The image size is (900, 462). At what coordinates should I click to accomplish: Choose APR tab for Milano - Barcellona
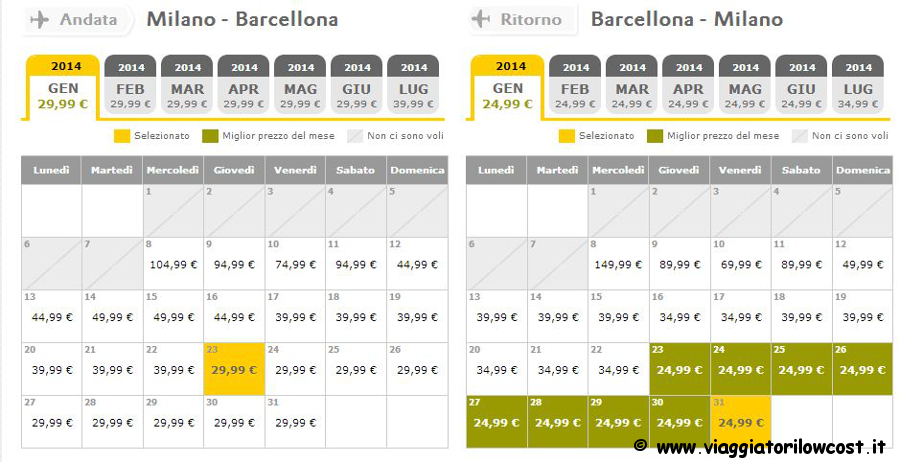[x=243, y=84]
